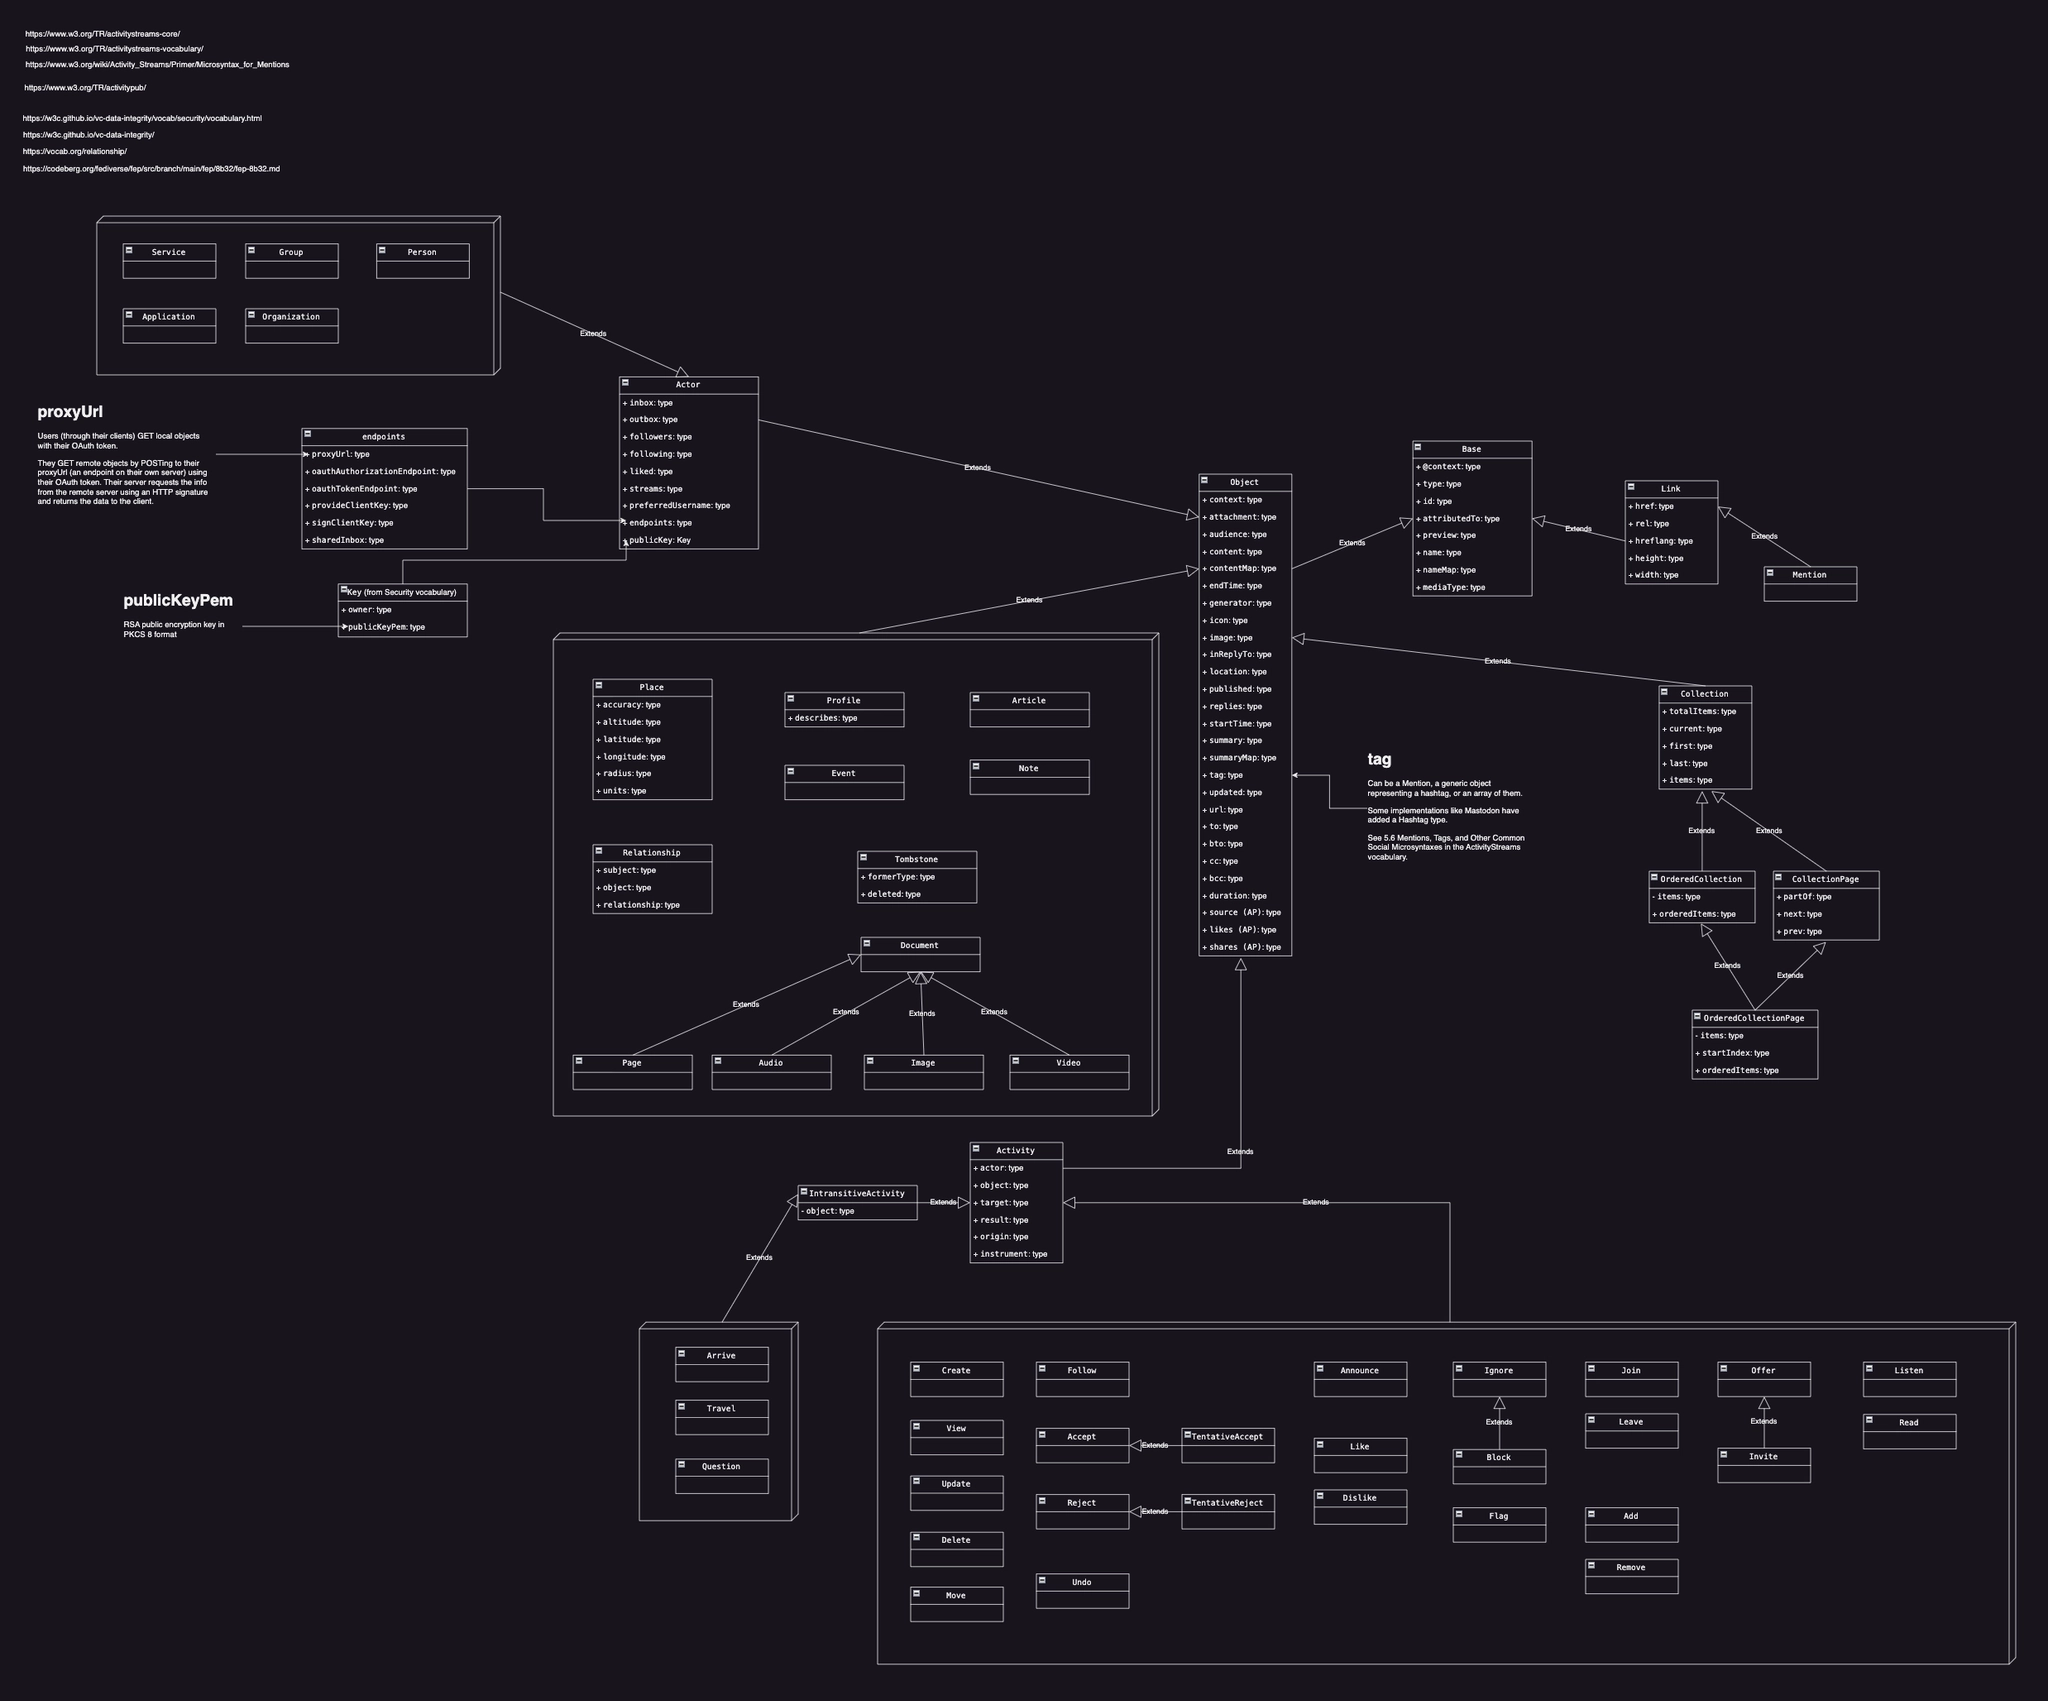Collapse the OrderedCollectionPage class box

click(1698, 1016)
